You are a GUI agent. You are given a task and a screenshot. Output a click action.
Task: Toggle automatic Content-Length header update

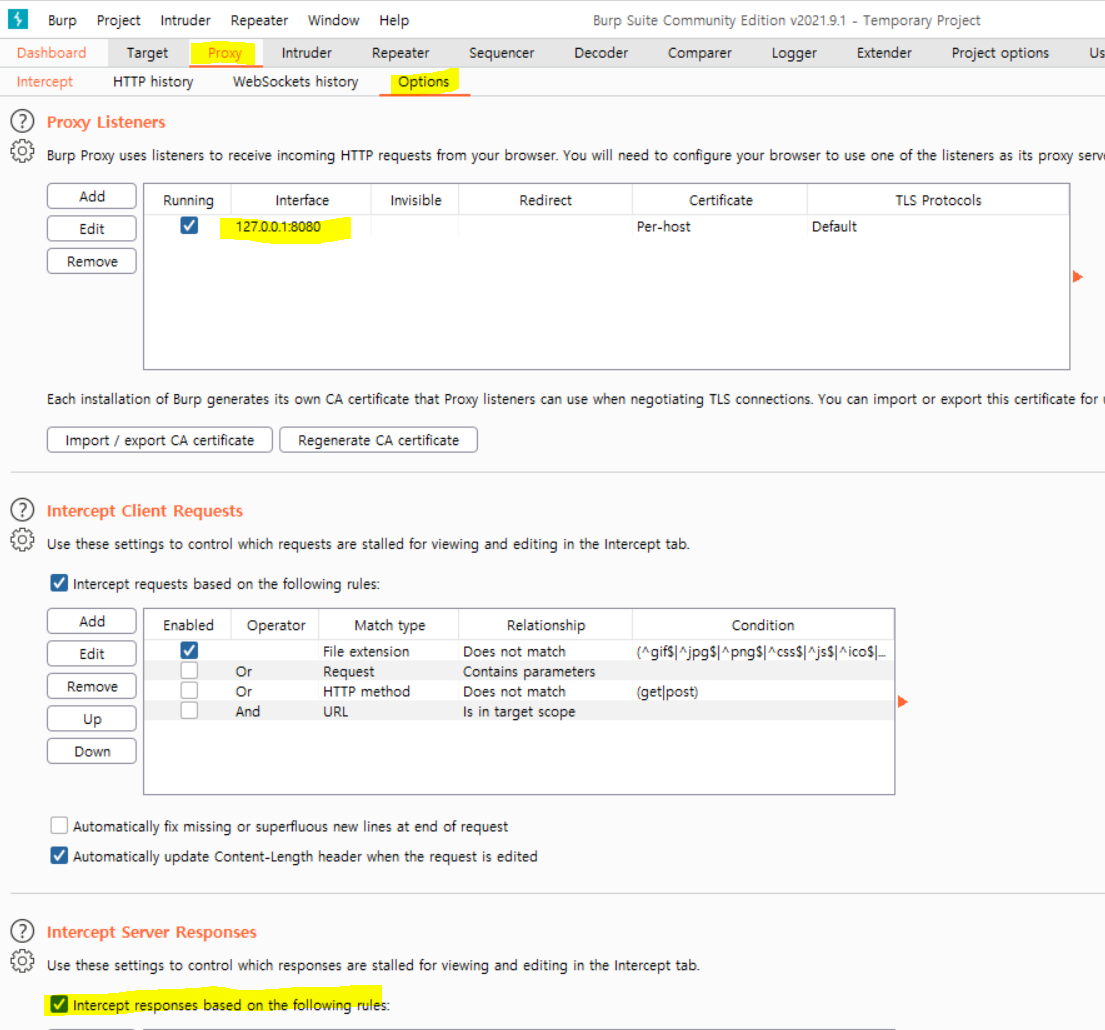coord(59,855)
